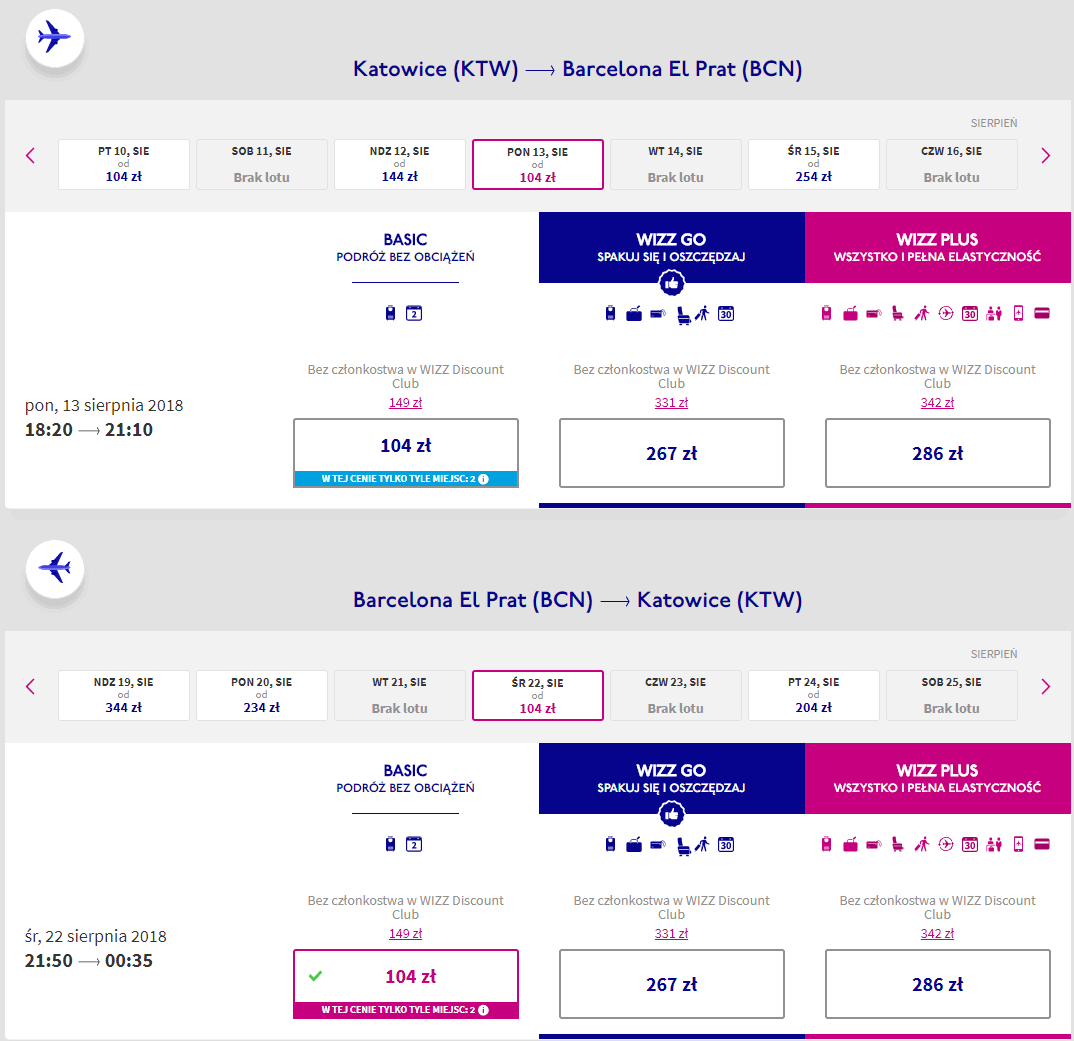The width and height of the screenshot is (1074, 1041).
Task: Click the 342 zł non-member price link for return WIZZ PLUS
Action: 937,934
